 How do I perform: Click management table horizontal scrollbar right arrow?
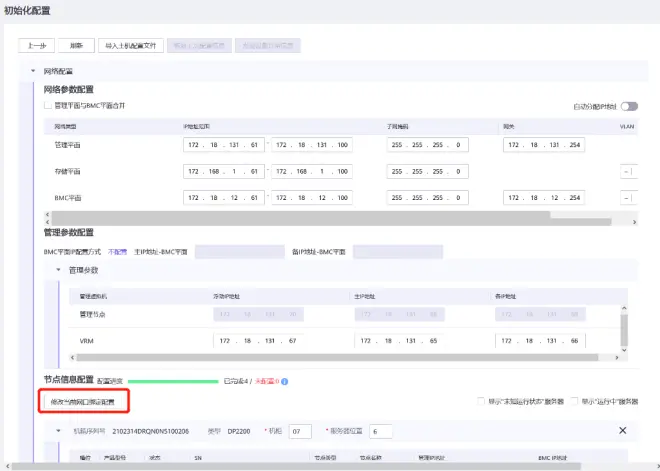click(617, 357)
